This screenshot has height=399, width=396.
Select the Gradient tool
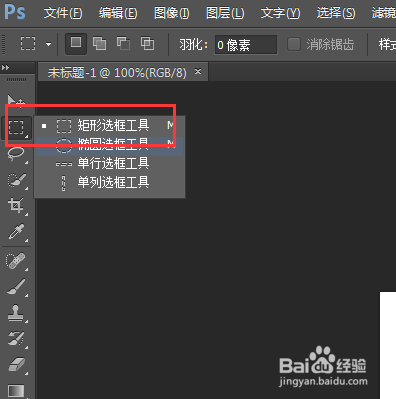16,390
